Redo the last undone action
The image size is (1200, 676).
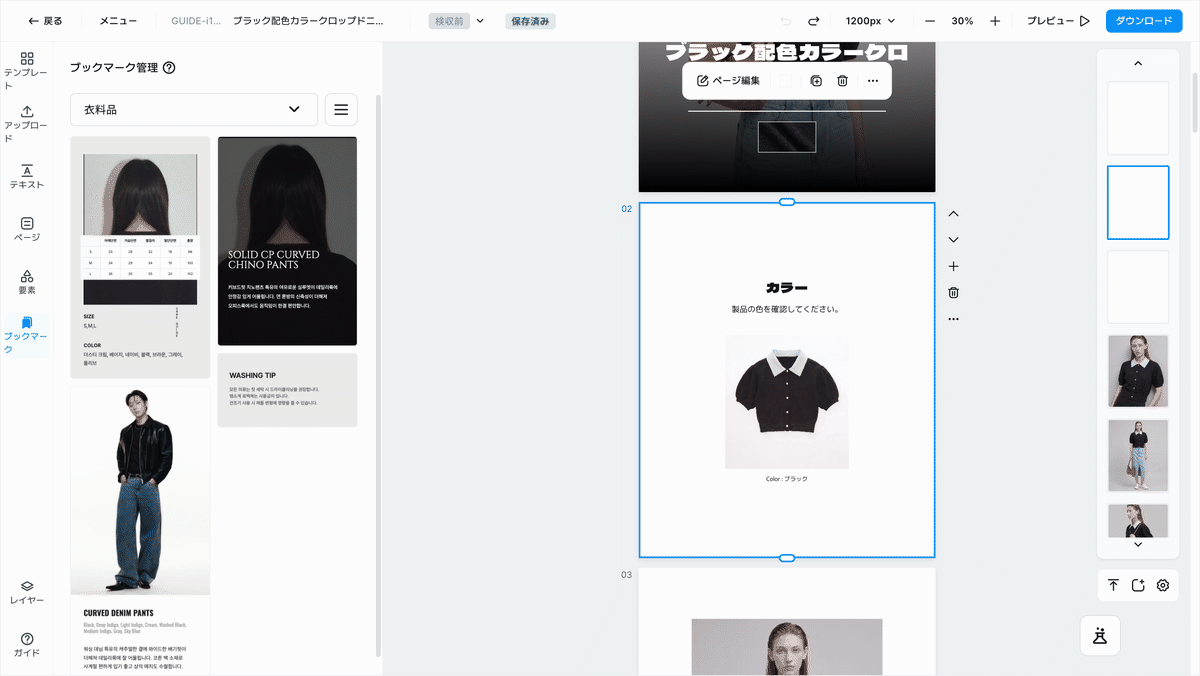[814, 21]
